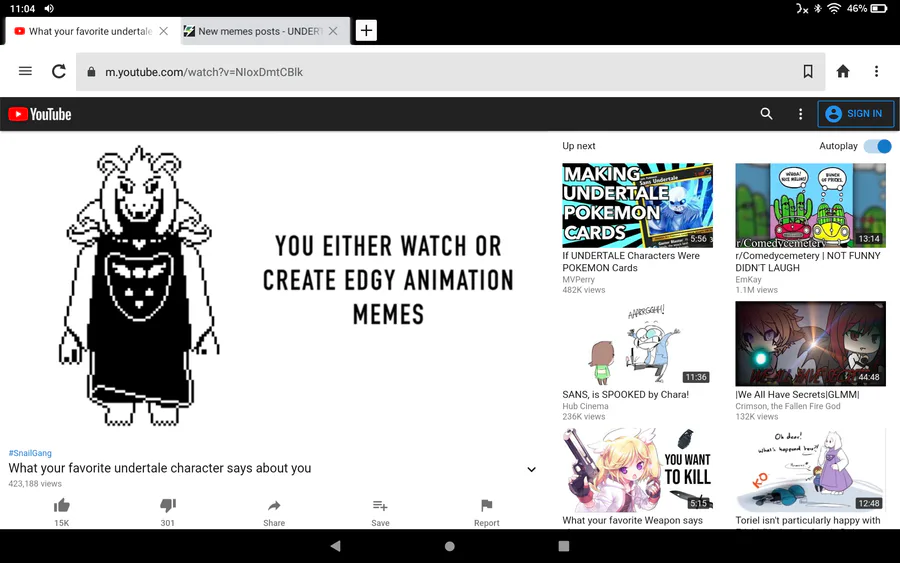Click the YouTube logo
This screenshot has height=563, width=900.
click(x=40, y=114)
